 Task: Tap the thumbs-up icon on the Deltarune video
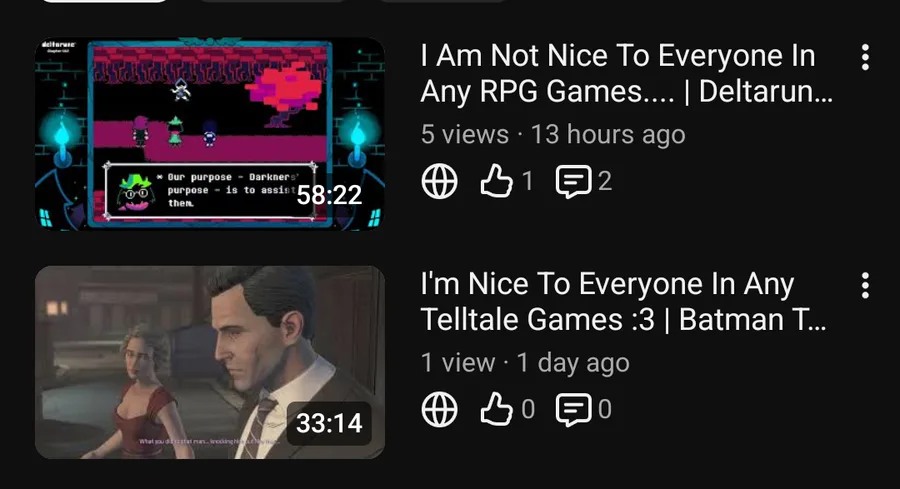[496, 181]
